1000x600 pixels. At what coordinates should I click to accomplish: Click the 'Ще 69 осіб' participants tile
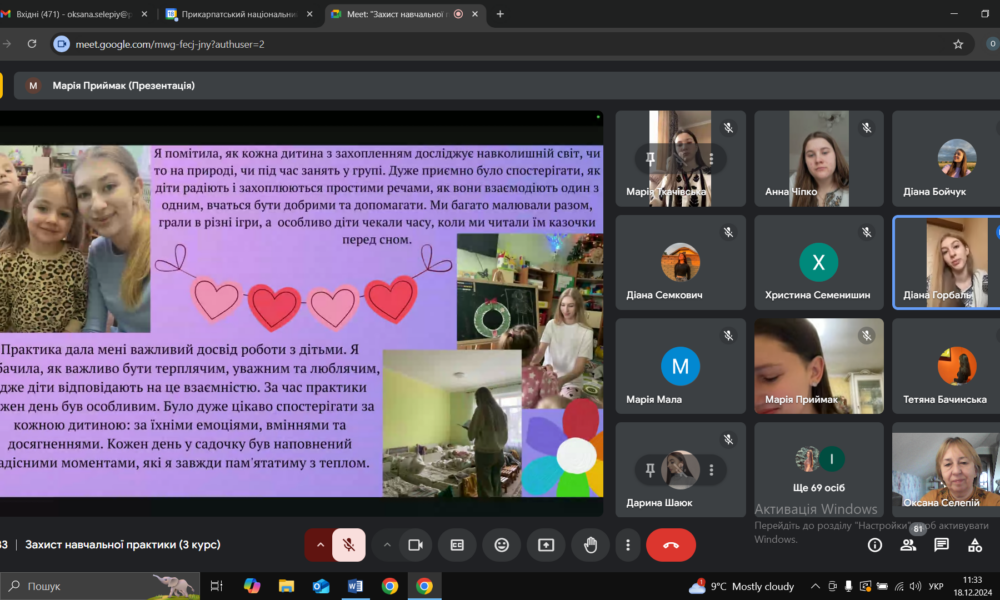pos(819,467)
